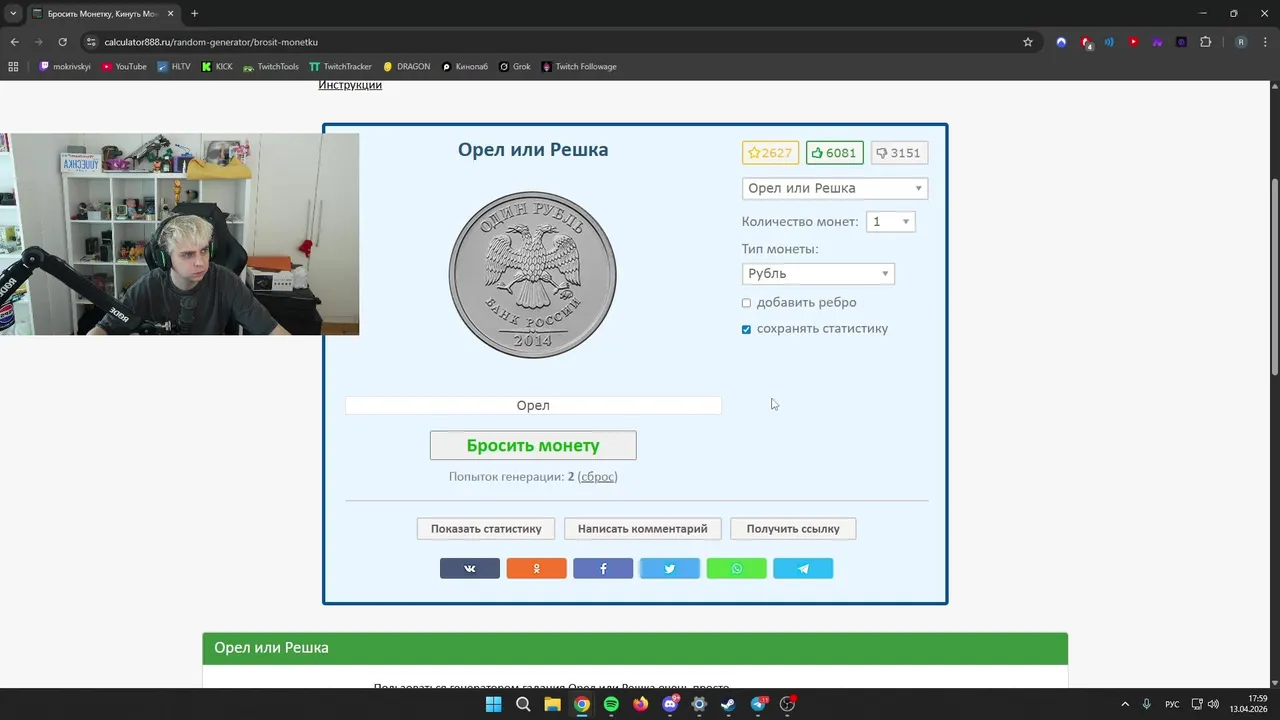Open the 'Количество монет' dropdown
Viewport: 1280px width, 720px height.
coord(890,222)
